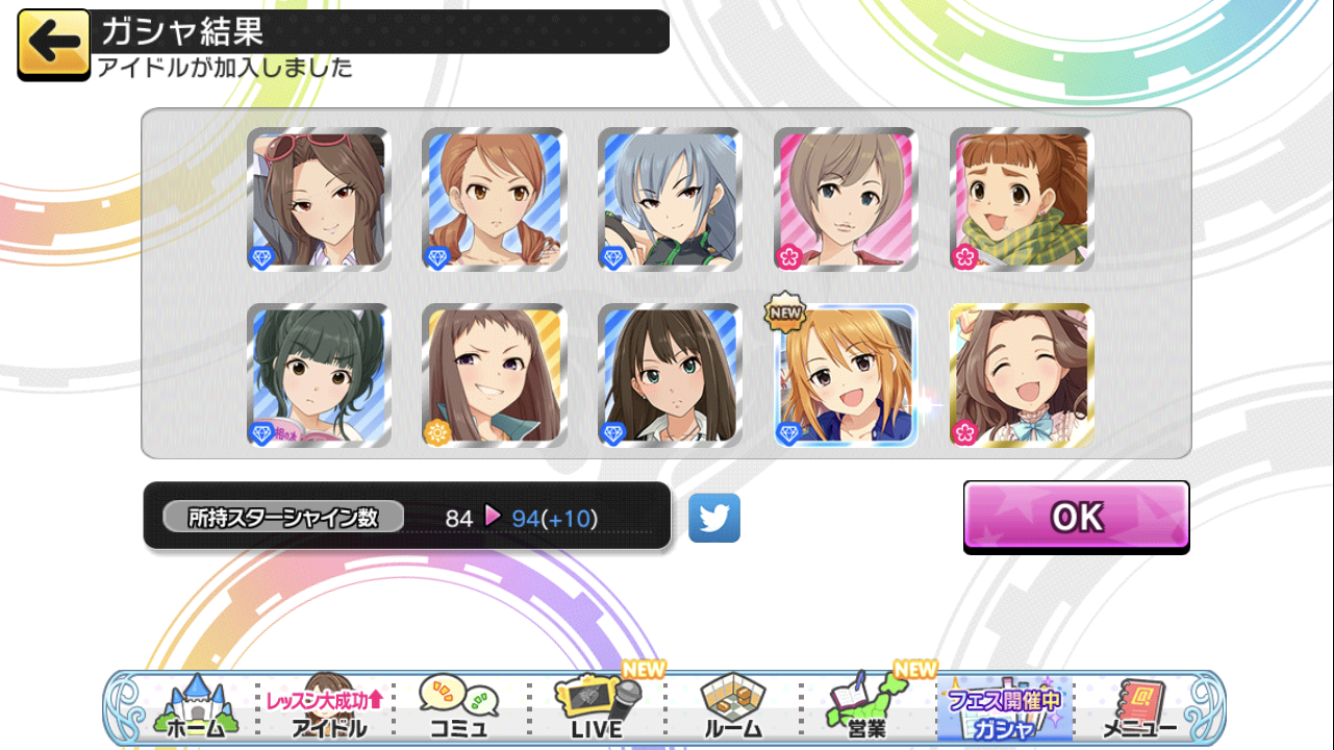Image resolution: width=1334 pixels, height=750 pixels.
Task: Go to ルーム room icon
Action: coord(733,709)
